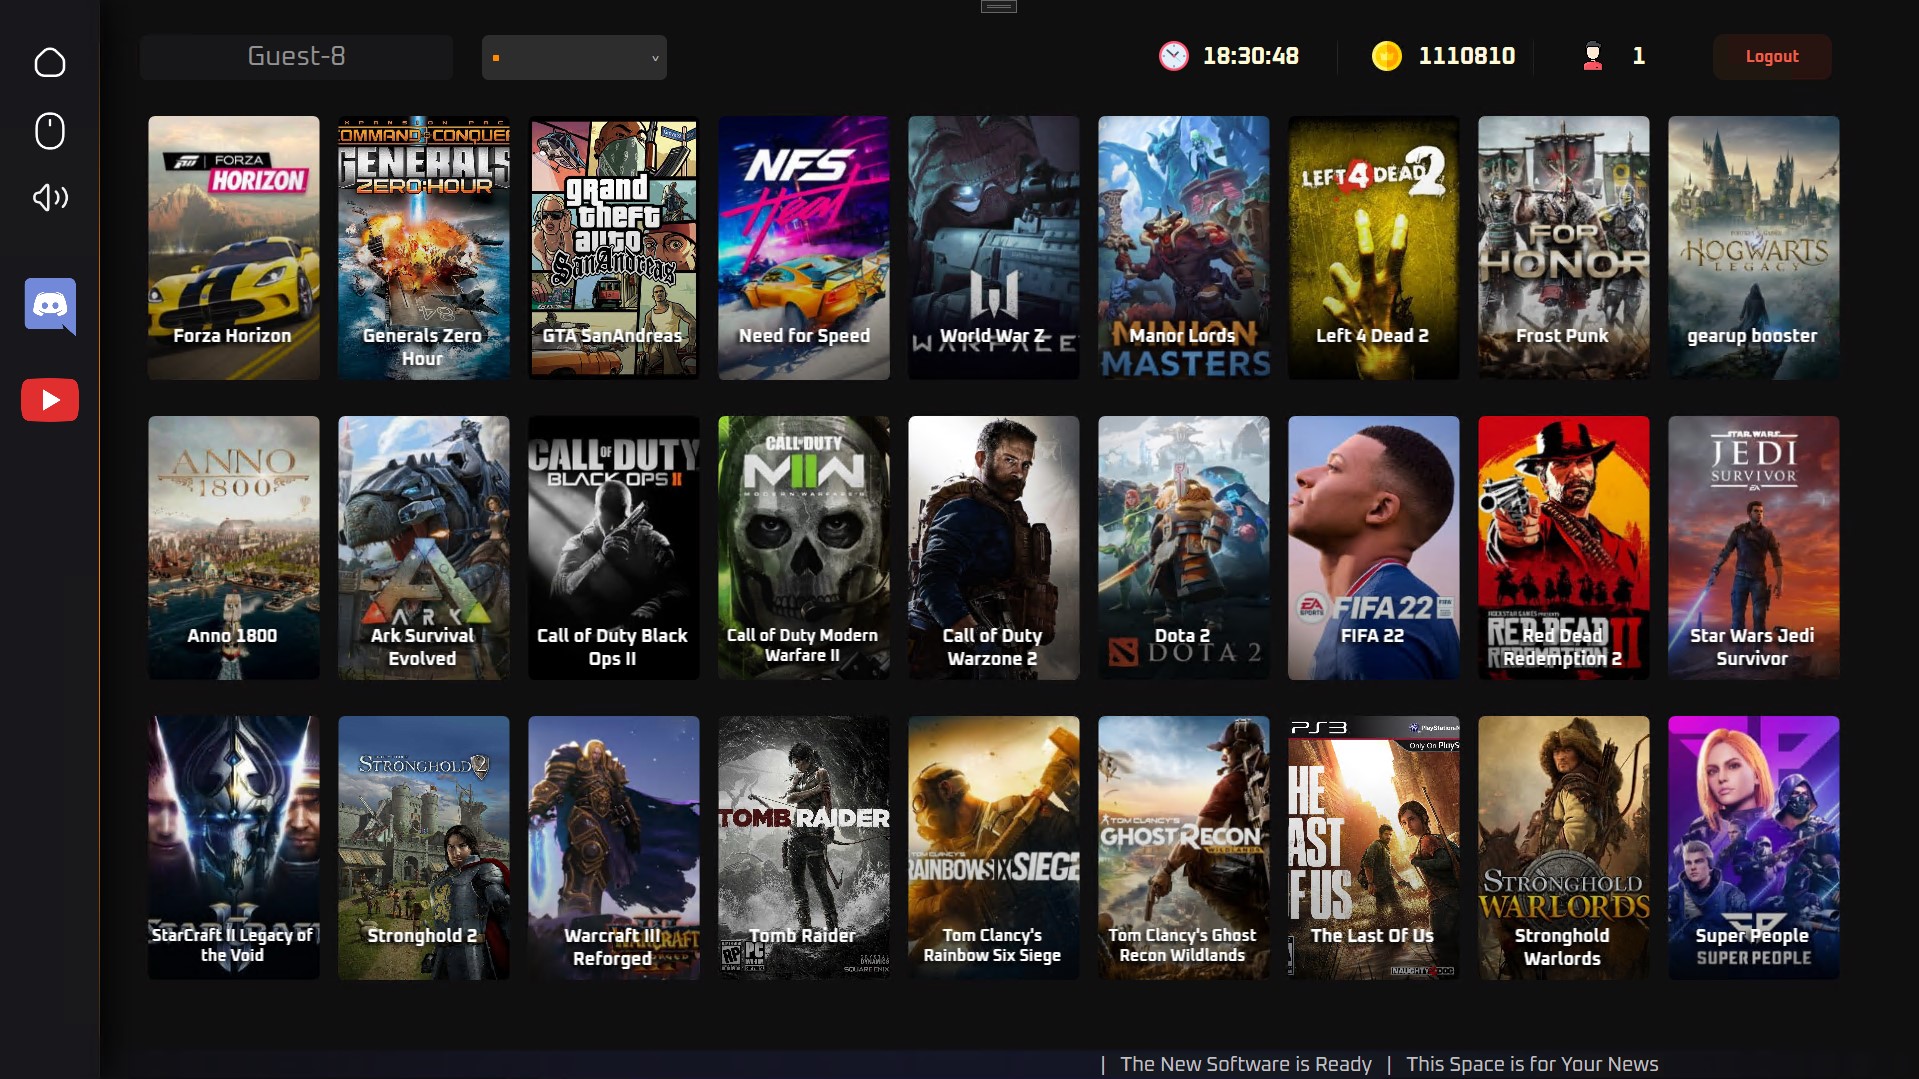This screenshot has height=1079, width=1919.
Task: Open Call of Duty Modern Warfare II
Action: (804, 548)
